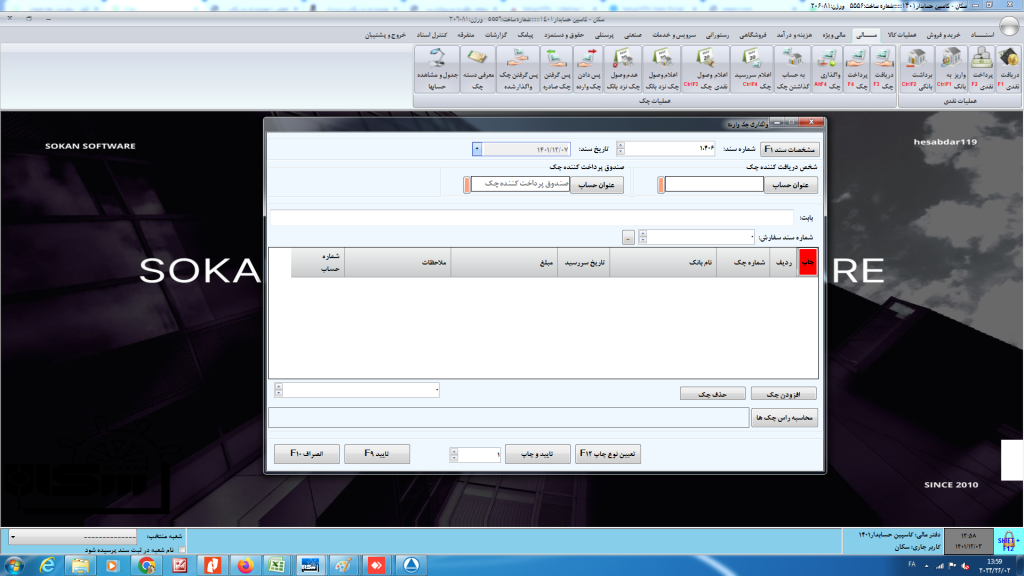The width and height of the screenshot is (1024, 576).
Task: Click the انصراف F10 cancel button
Action: (306, 453)
